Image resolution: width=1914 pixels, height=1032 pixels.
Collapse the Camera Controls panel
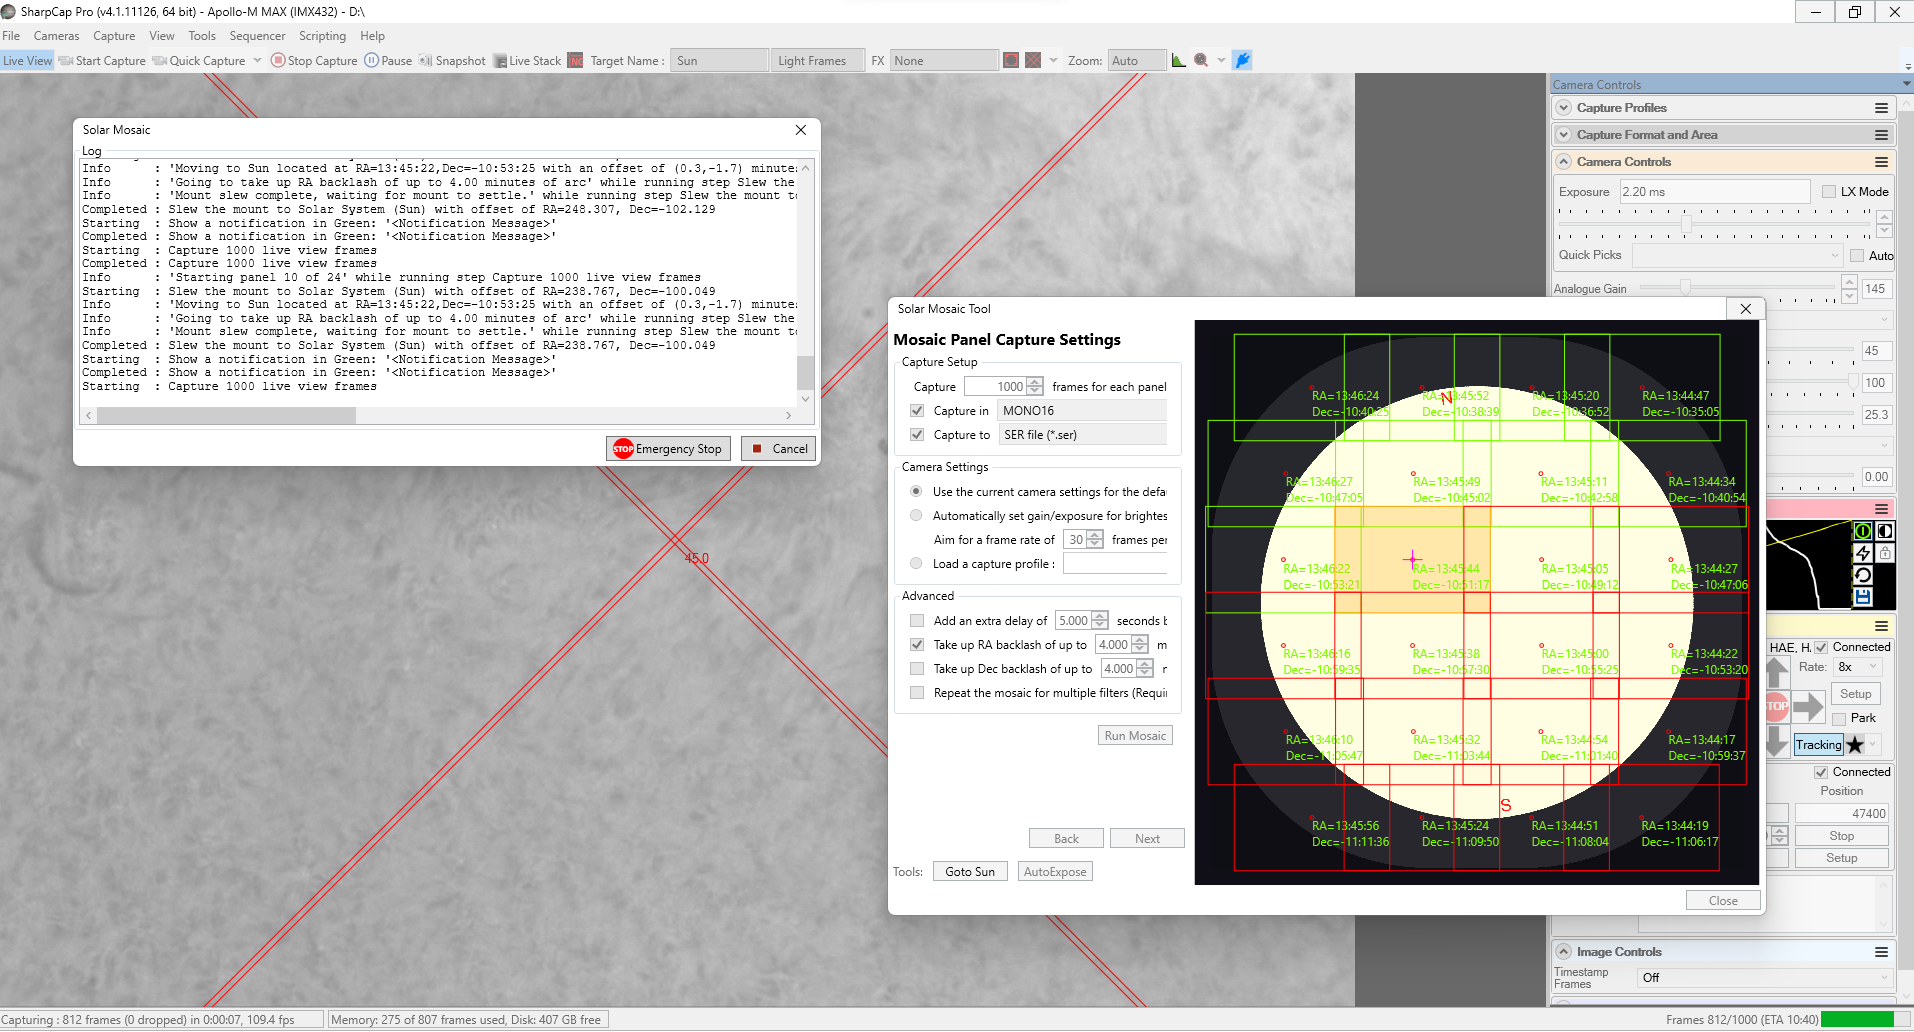[x=1564, y=162]
